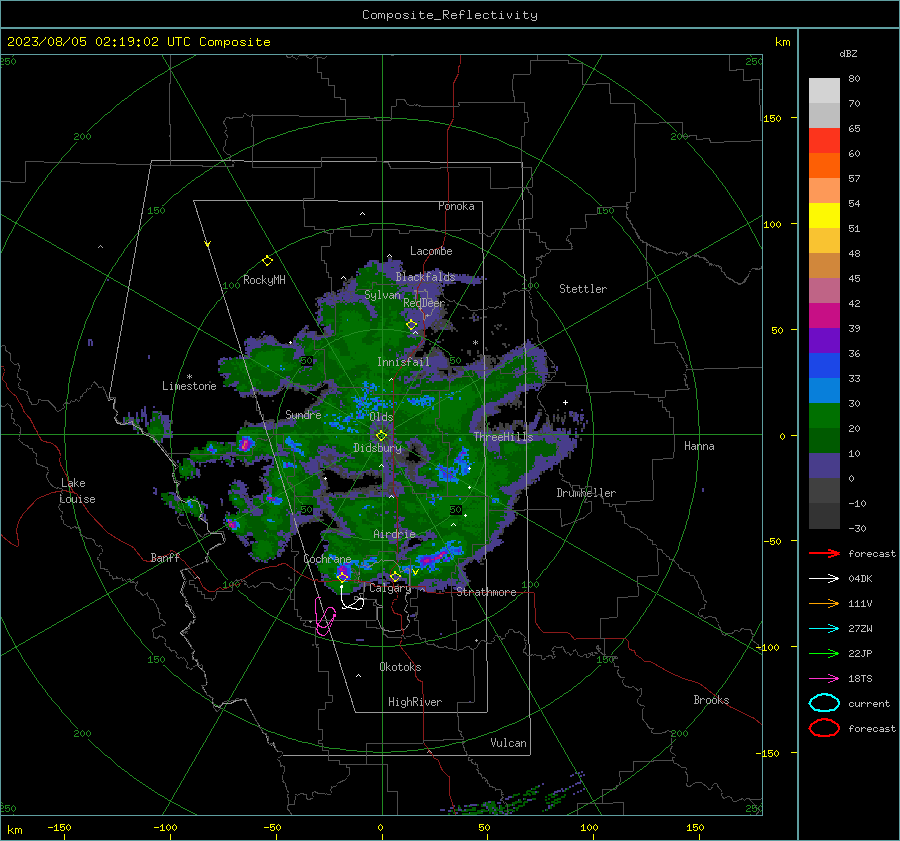Click the cyan 27ZW arrow in the legend
The image size is (900, 841).
pos(824,629)
